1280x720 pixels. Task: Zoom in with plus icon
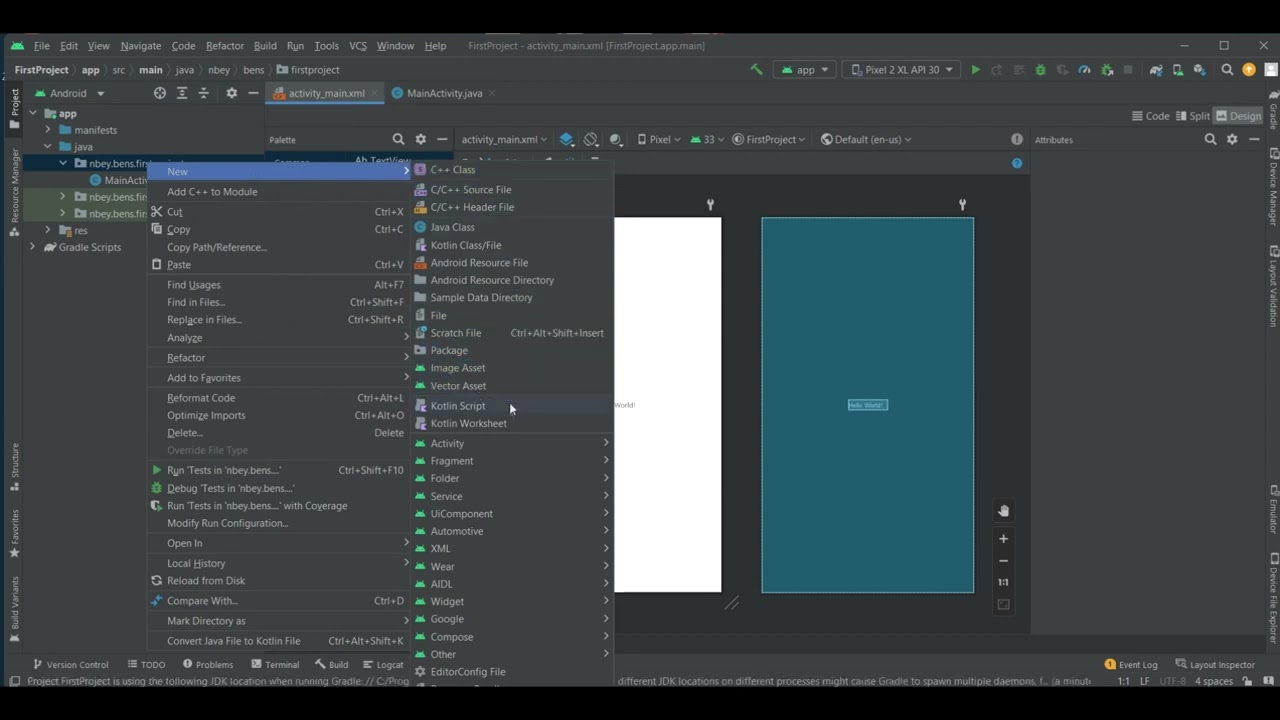tap(1004, 539)
